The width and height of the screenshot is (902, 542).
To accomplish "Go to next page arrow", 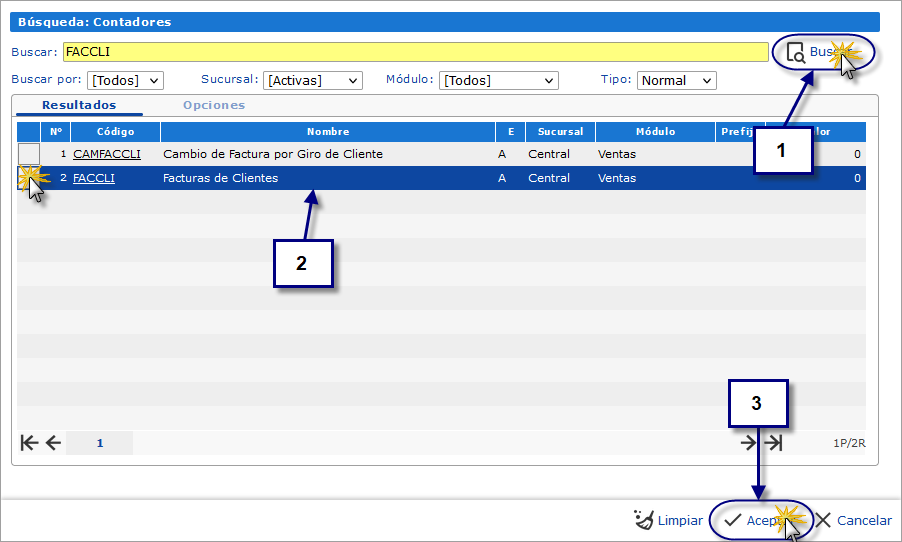I will pos(749,443).
